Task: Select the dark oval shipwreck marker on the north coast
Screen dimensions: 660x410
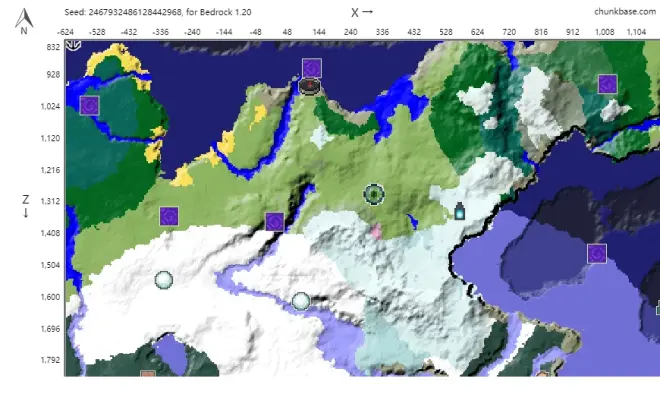Action: 310,87
